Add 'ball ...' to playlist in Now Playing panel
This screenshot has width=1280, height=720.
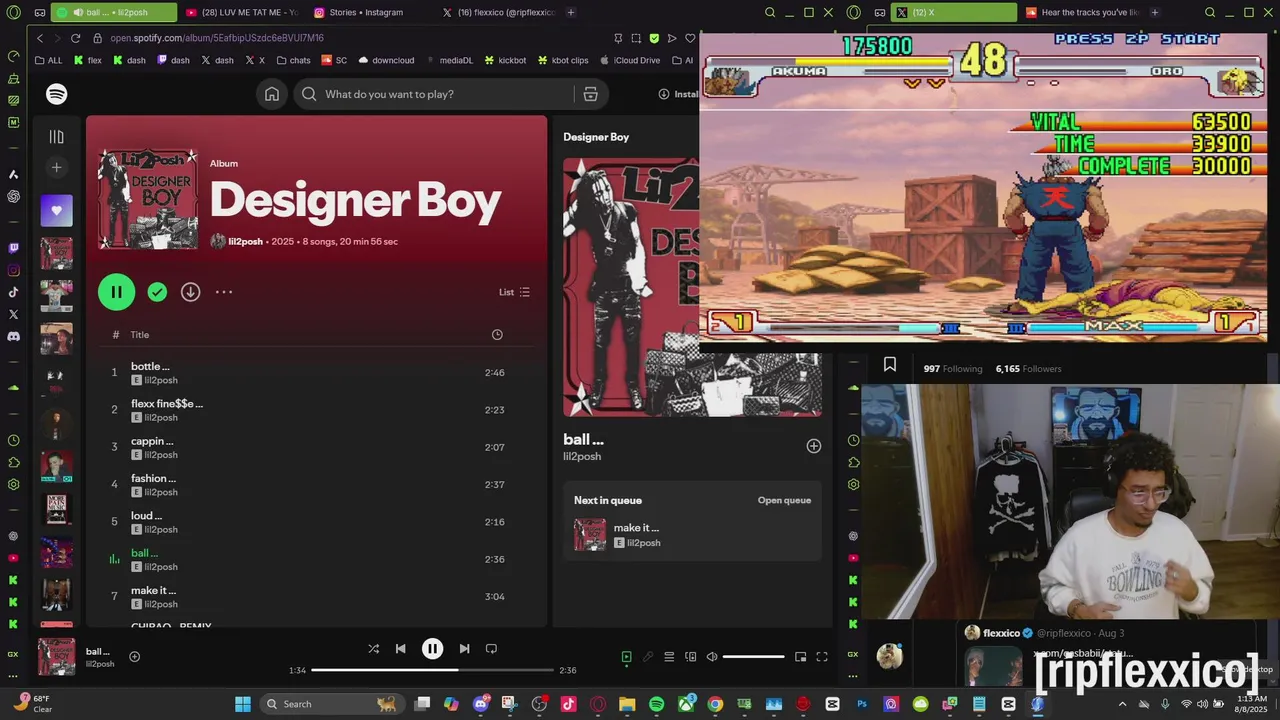tap(814, 446)
